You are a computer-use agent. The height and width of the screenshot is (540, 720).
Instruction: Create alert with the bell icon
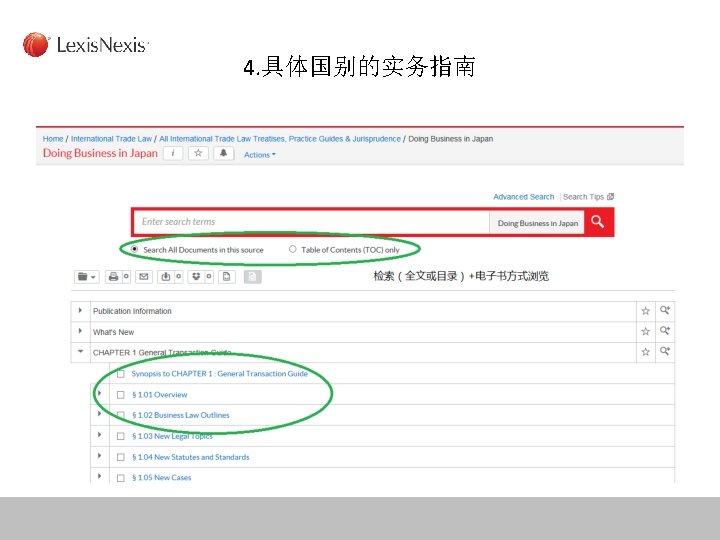[224, 153]
